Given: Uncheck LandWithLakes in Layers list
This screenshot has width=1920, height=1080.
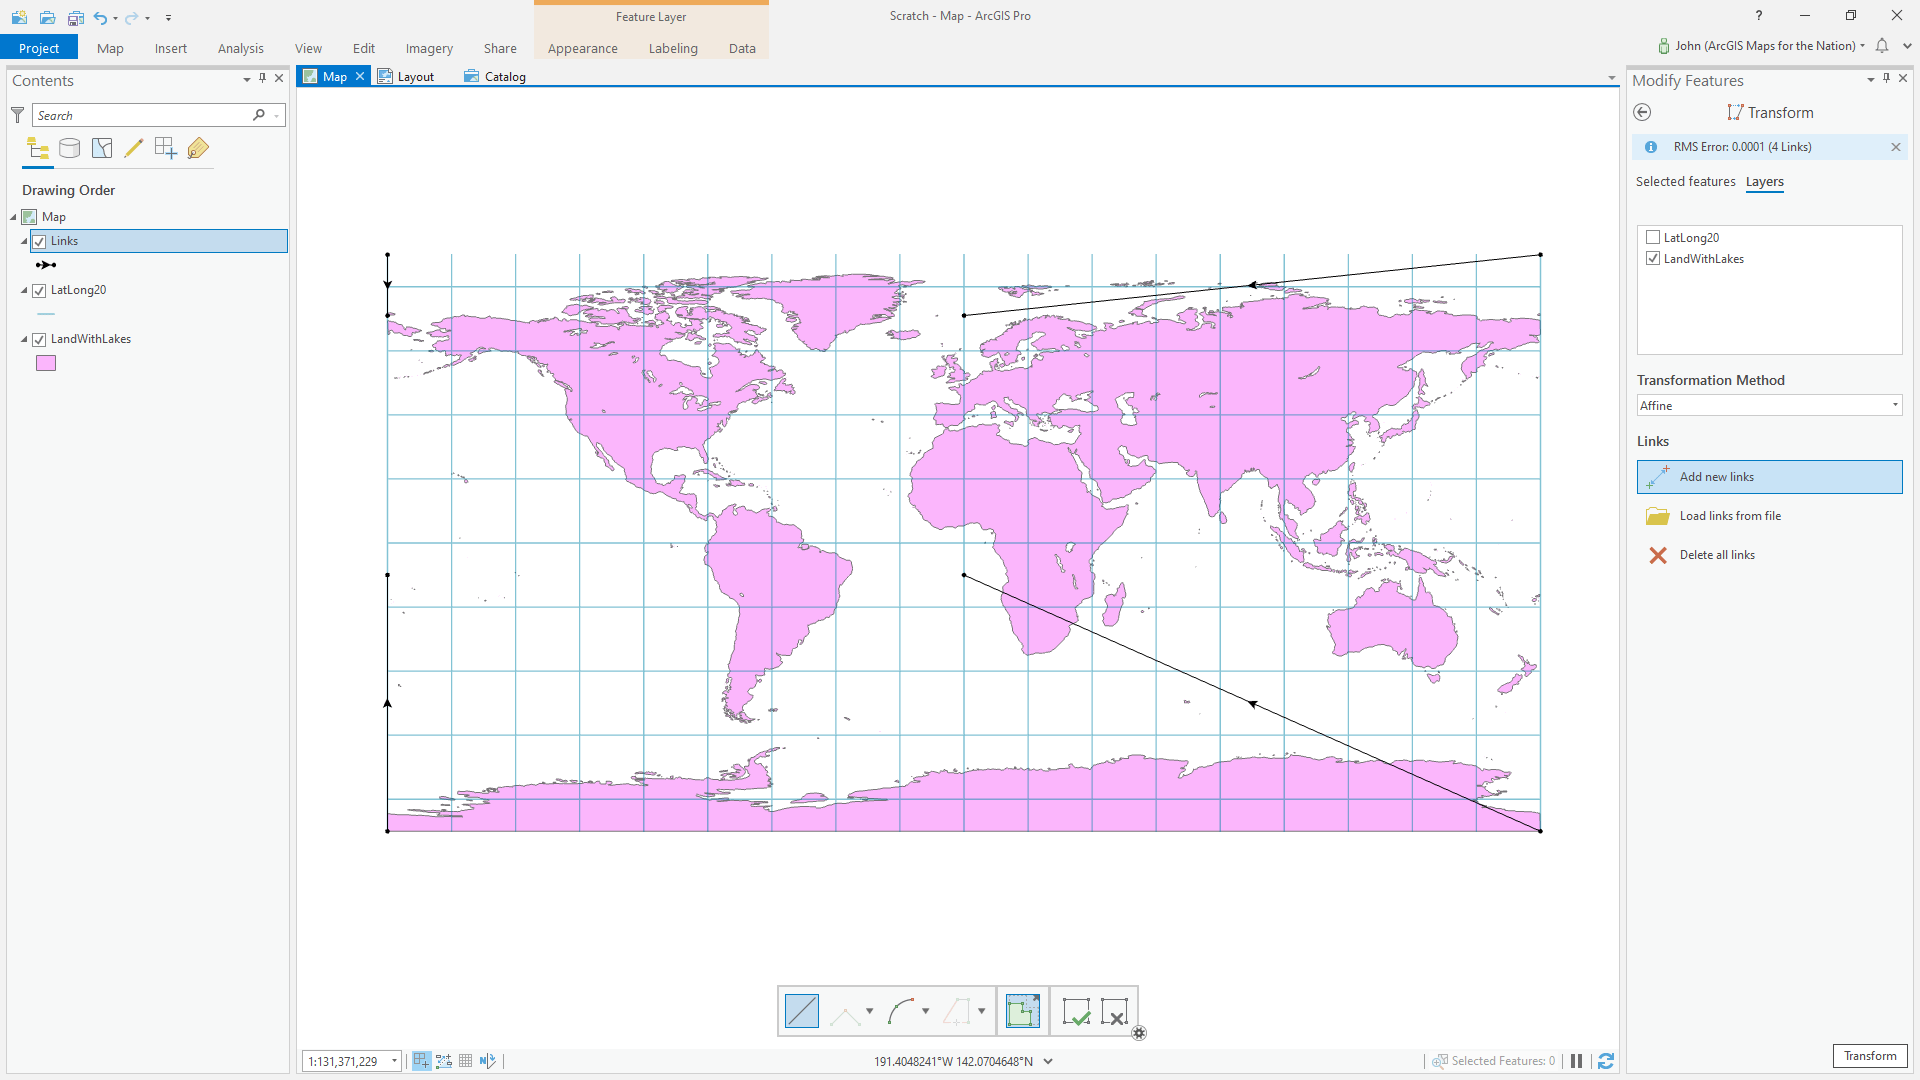Looking at the screenshot, I should 1653,259.
